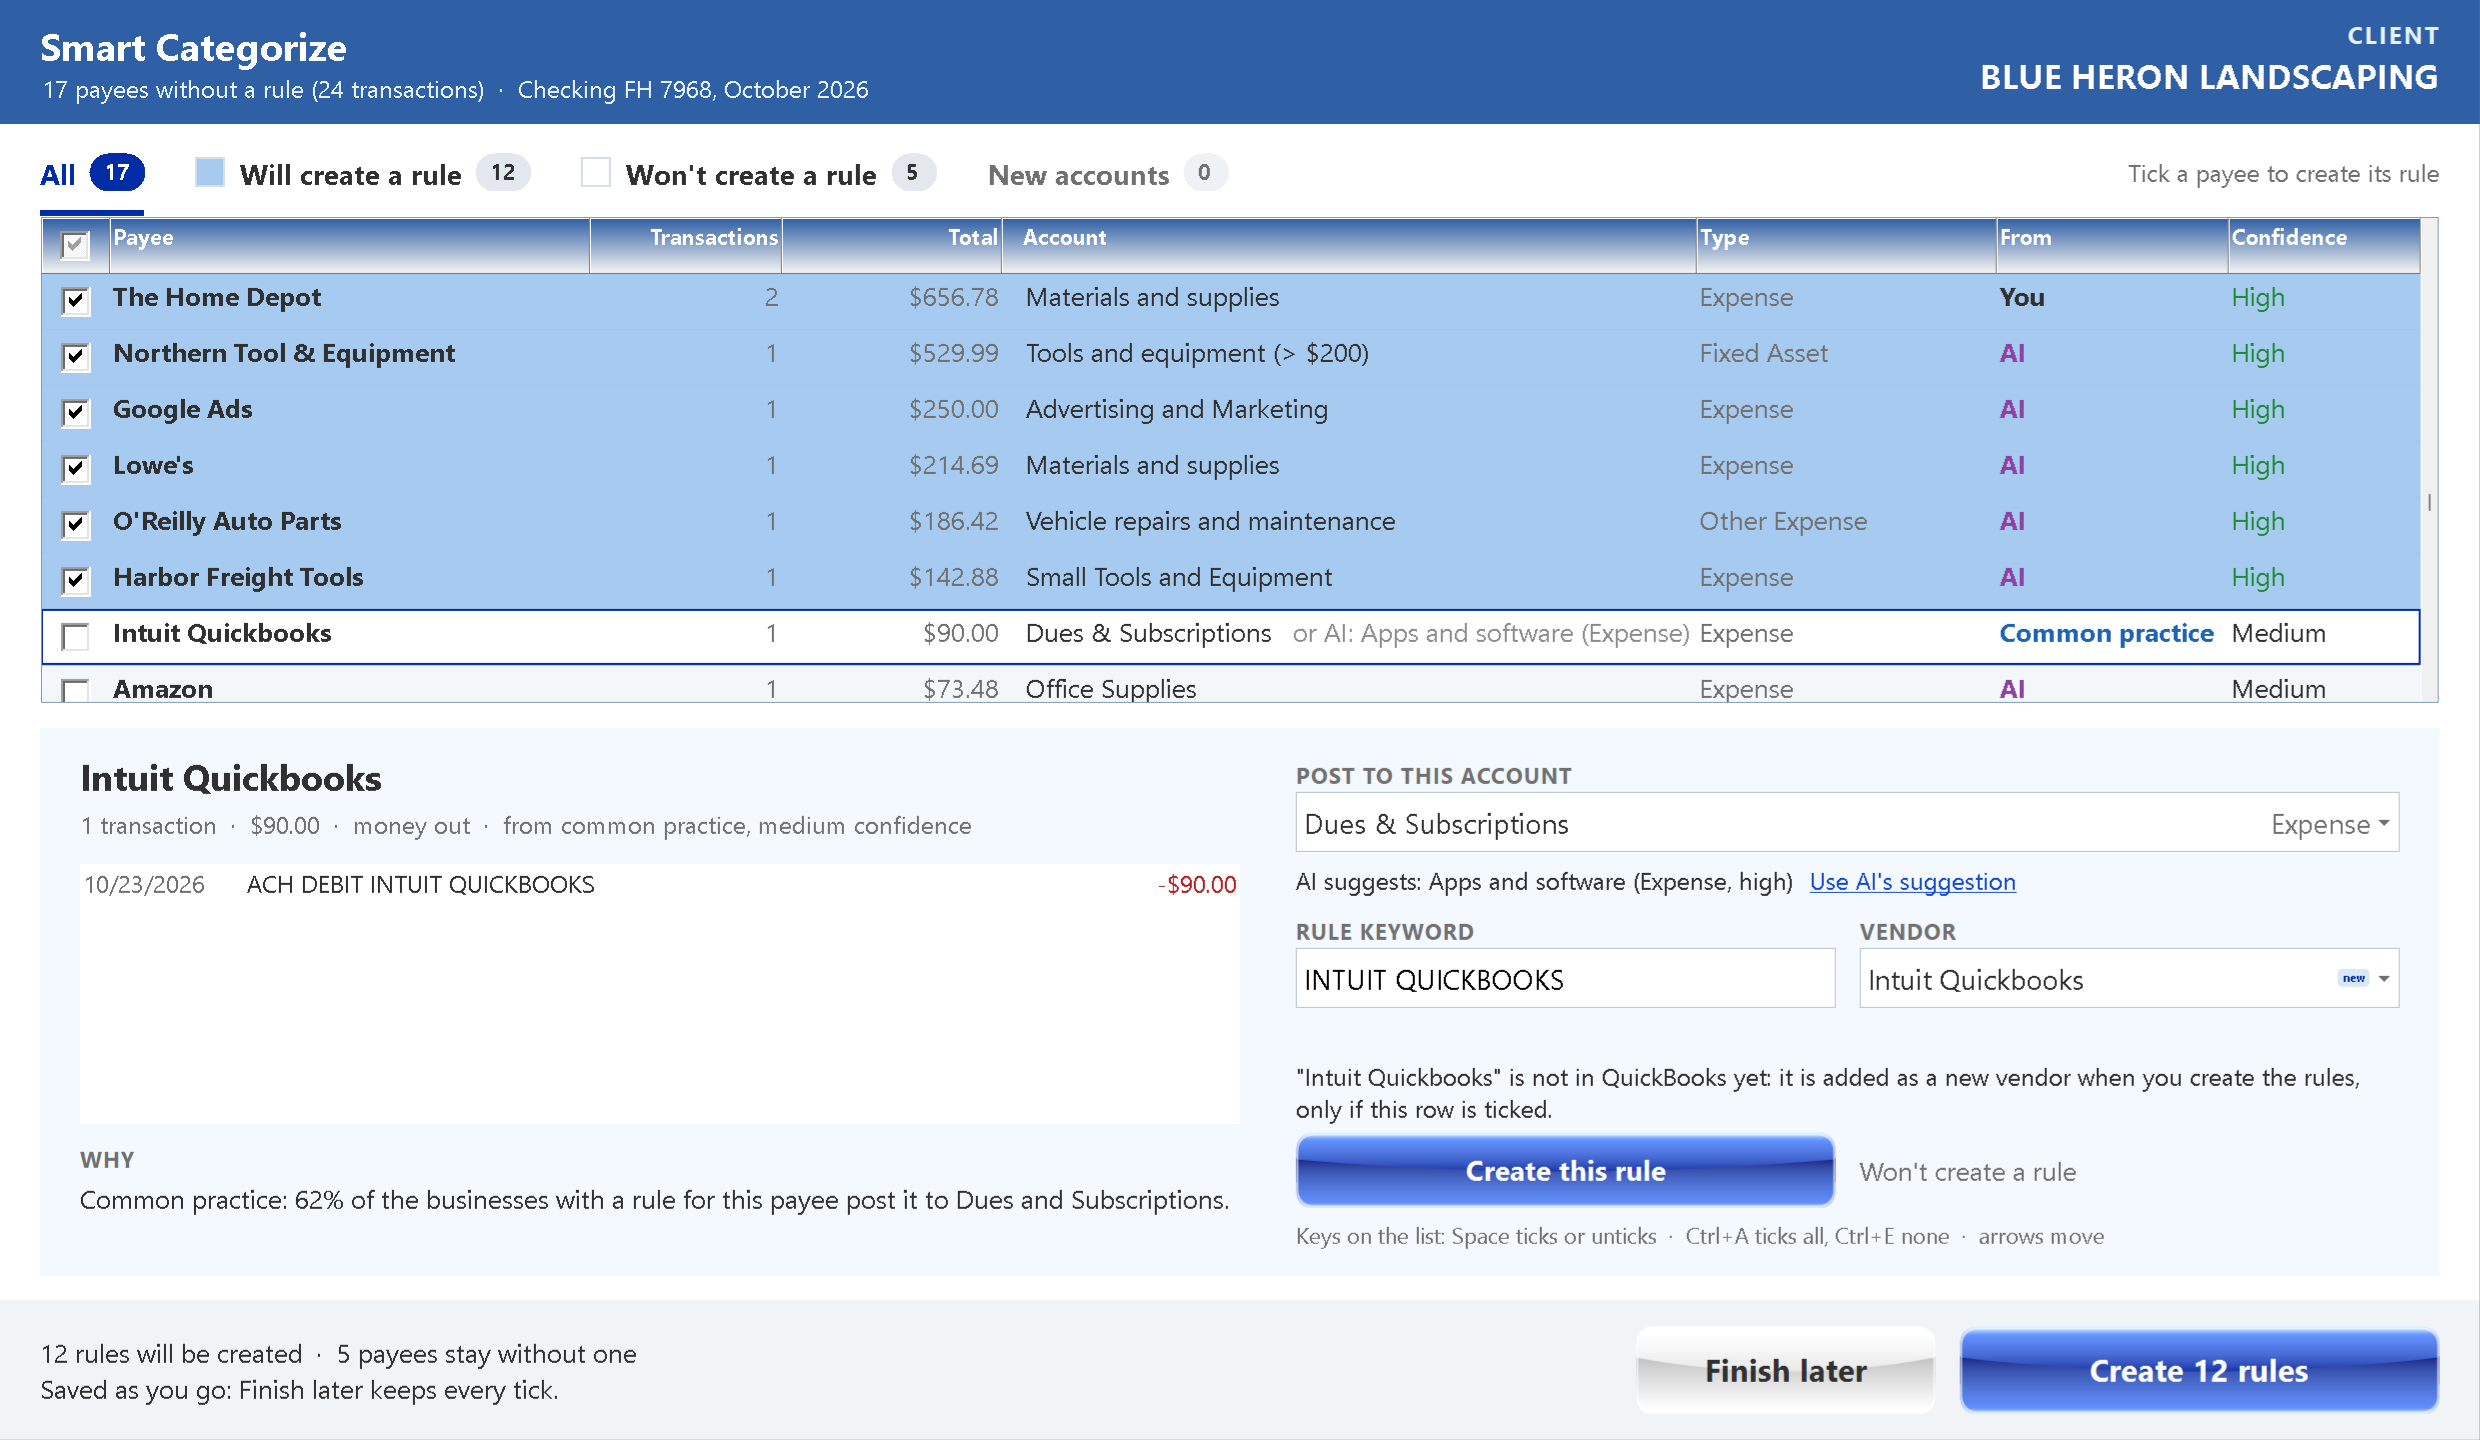
Task: Open the Post to this account dropdown
Action: click(x=1847, y=823)
